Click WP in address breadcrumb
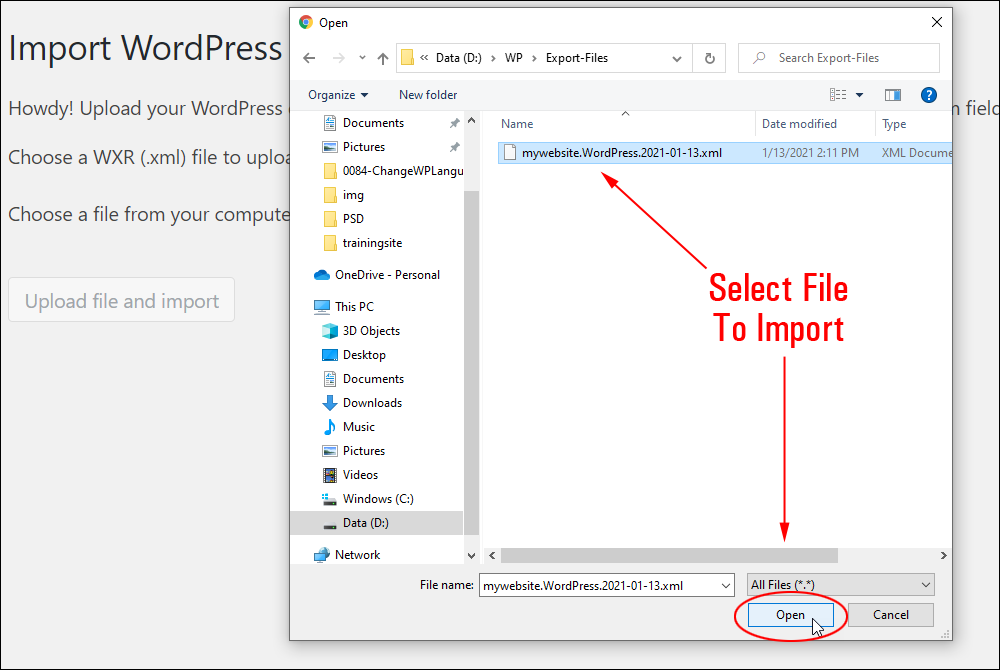The image size is (1000, 670). [x=513, y=58]
